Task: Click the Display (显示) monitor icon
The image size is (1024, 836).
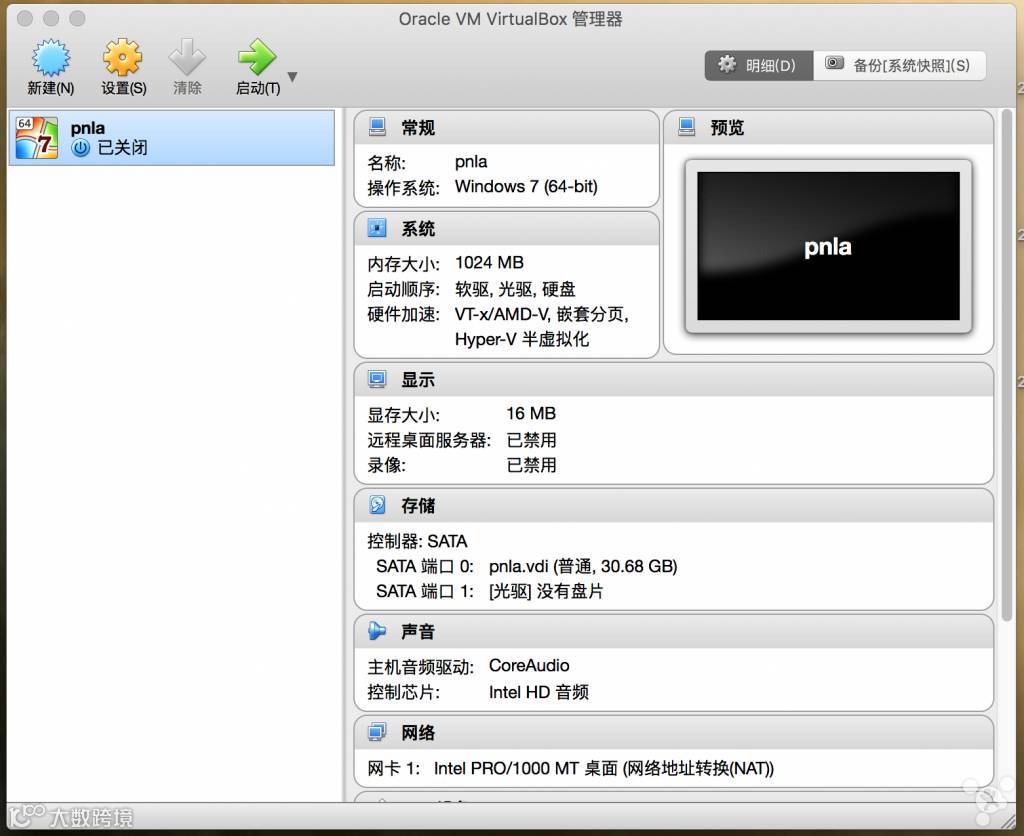Action: click(x=377, y=379)
